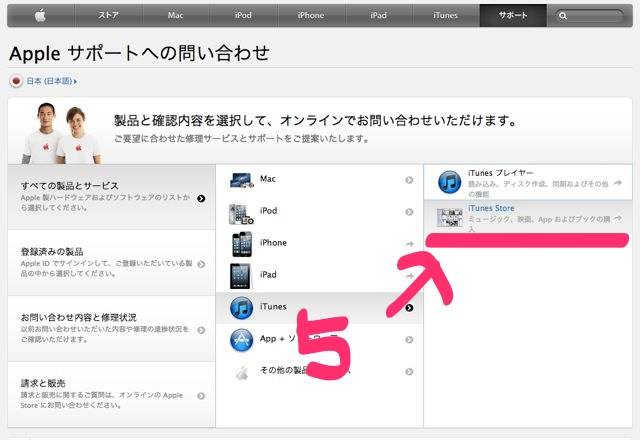The height and width of the screenshot is (440, 640).
Task: Click the iTunes プレイヤー icon
Action: coord(449,182)
